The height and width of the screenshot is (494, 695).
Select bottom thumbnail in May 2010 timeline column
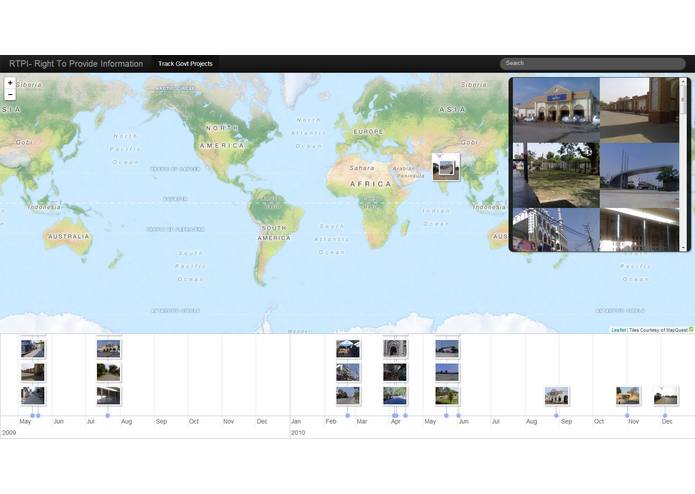(x=447, y=396)
